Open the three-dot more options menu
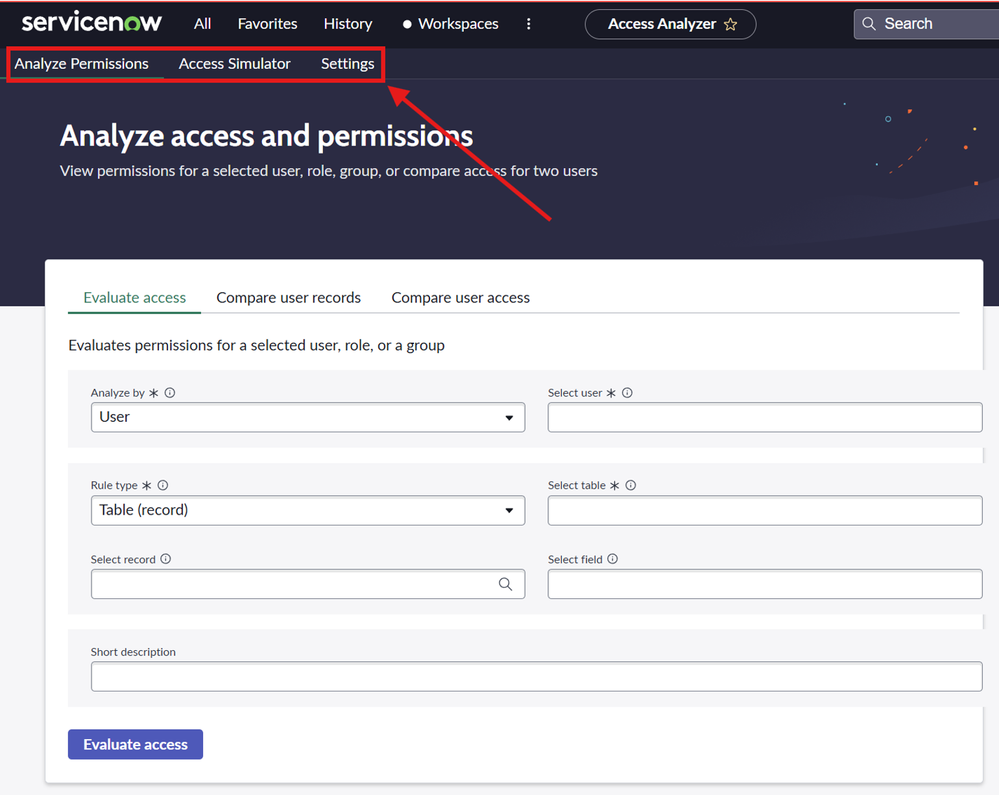 (529, 24)
